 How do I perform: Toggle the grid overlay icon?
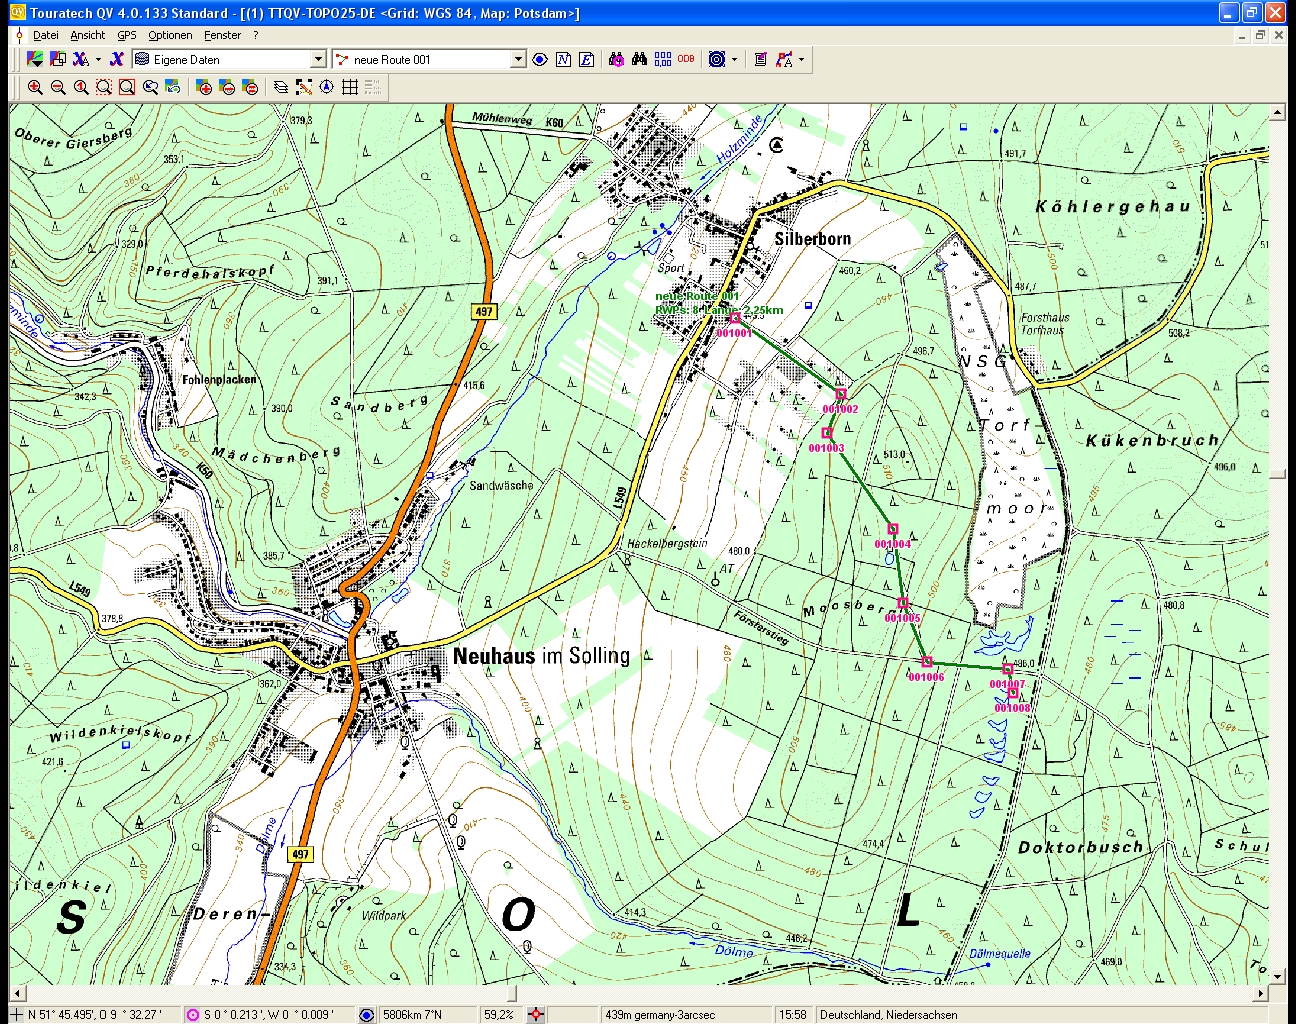coord(350,87)
